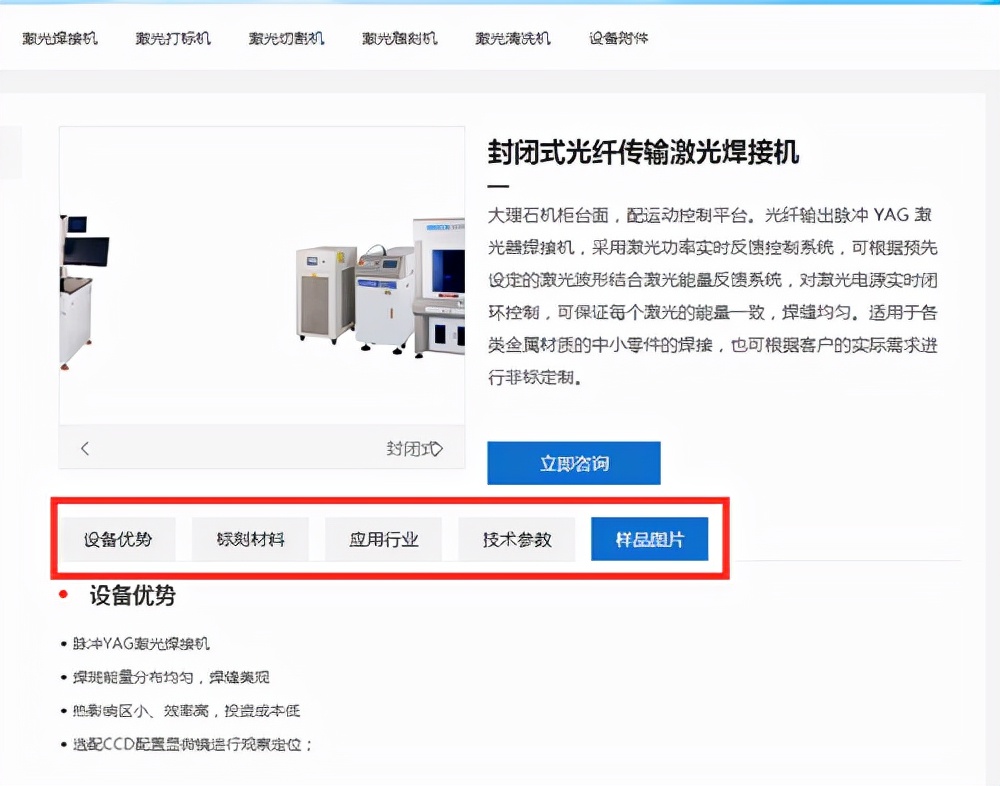Viewport: 1000px width, 786px height.
Task: Switch to the 技术参数 tab
Action: click(517, 538)
